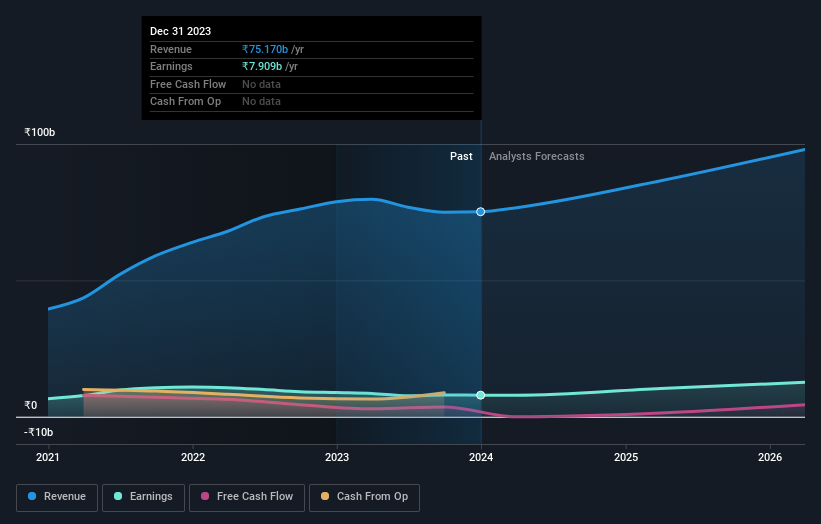Click the 'Free Cash Flow' tooltip row label
The width and height of the screenshot is (821, 524).
[188, 84]
